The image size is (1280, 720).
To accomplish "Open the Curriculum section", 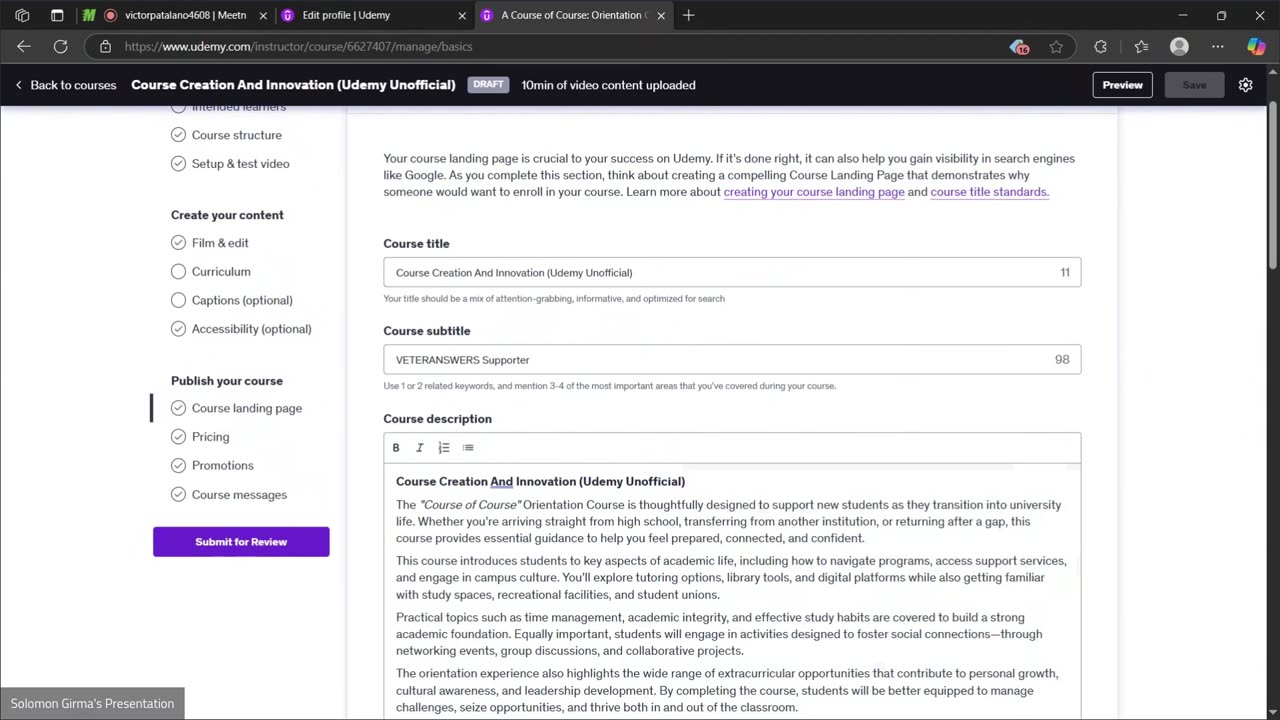I will pos(221,272).
